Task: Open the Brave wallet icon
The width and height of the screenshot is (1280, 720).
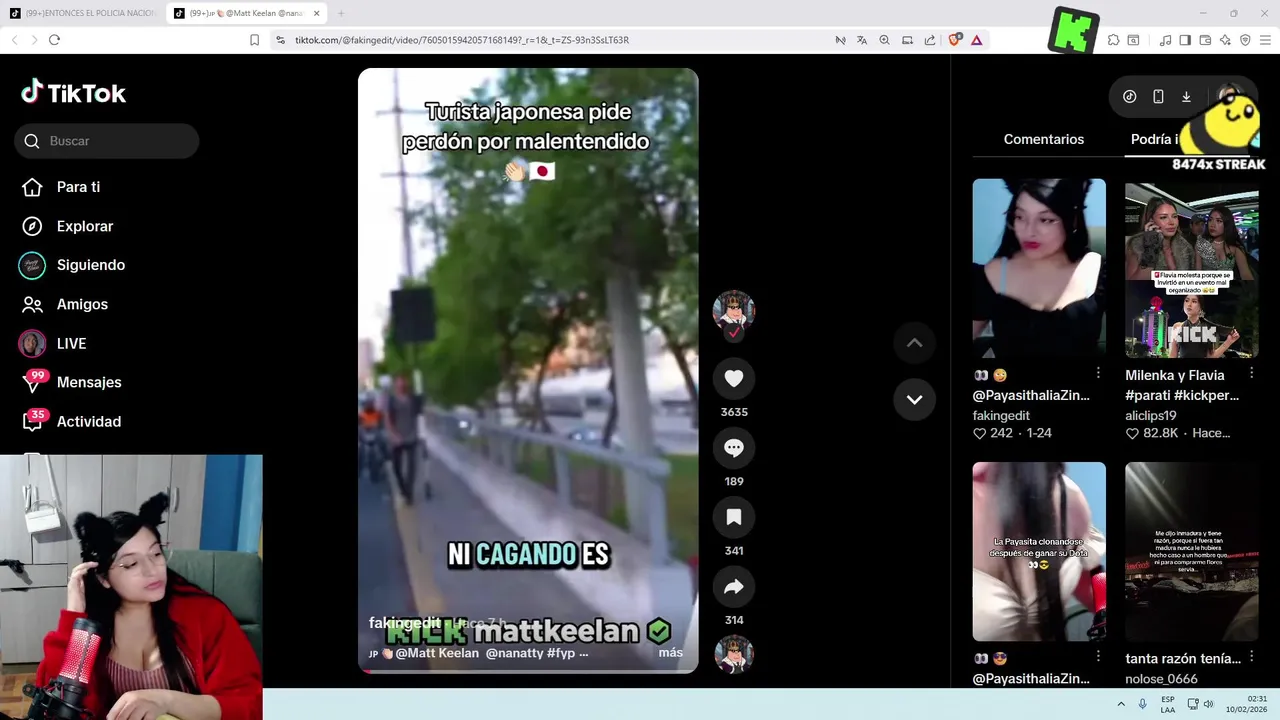Action: pos(1205,40)
